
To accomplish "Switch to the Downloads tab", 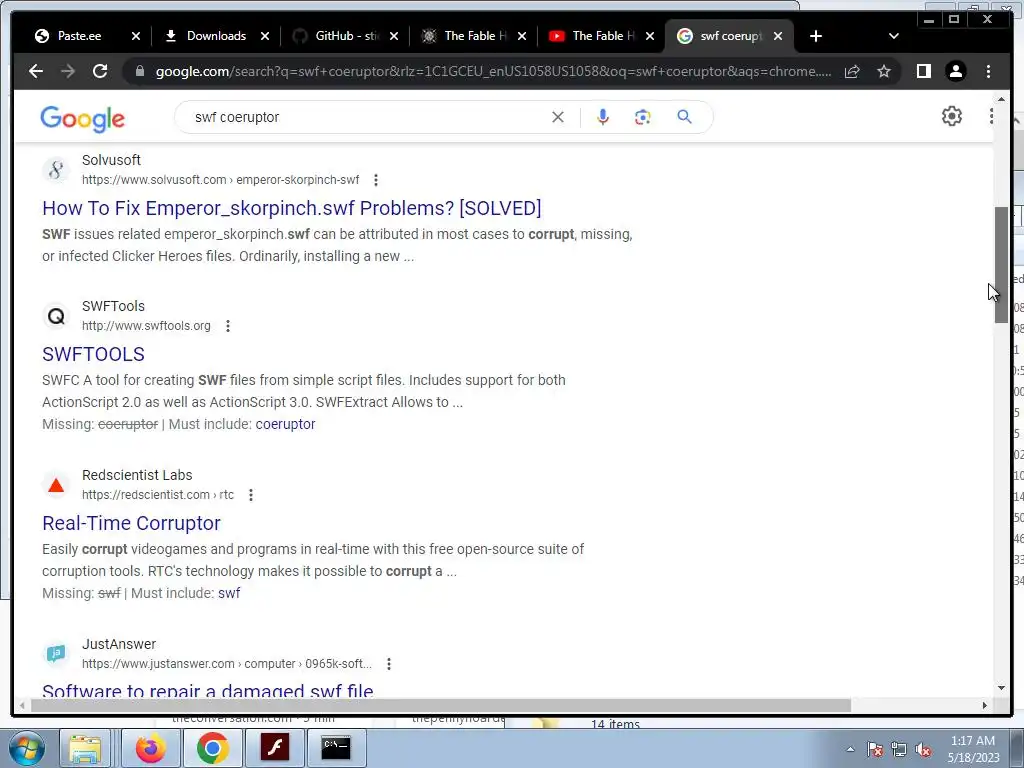I will point(216,36).
